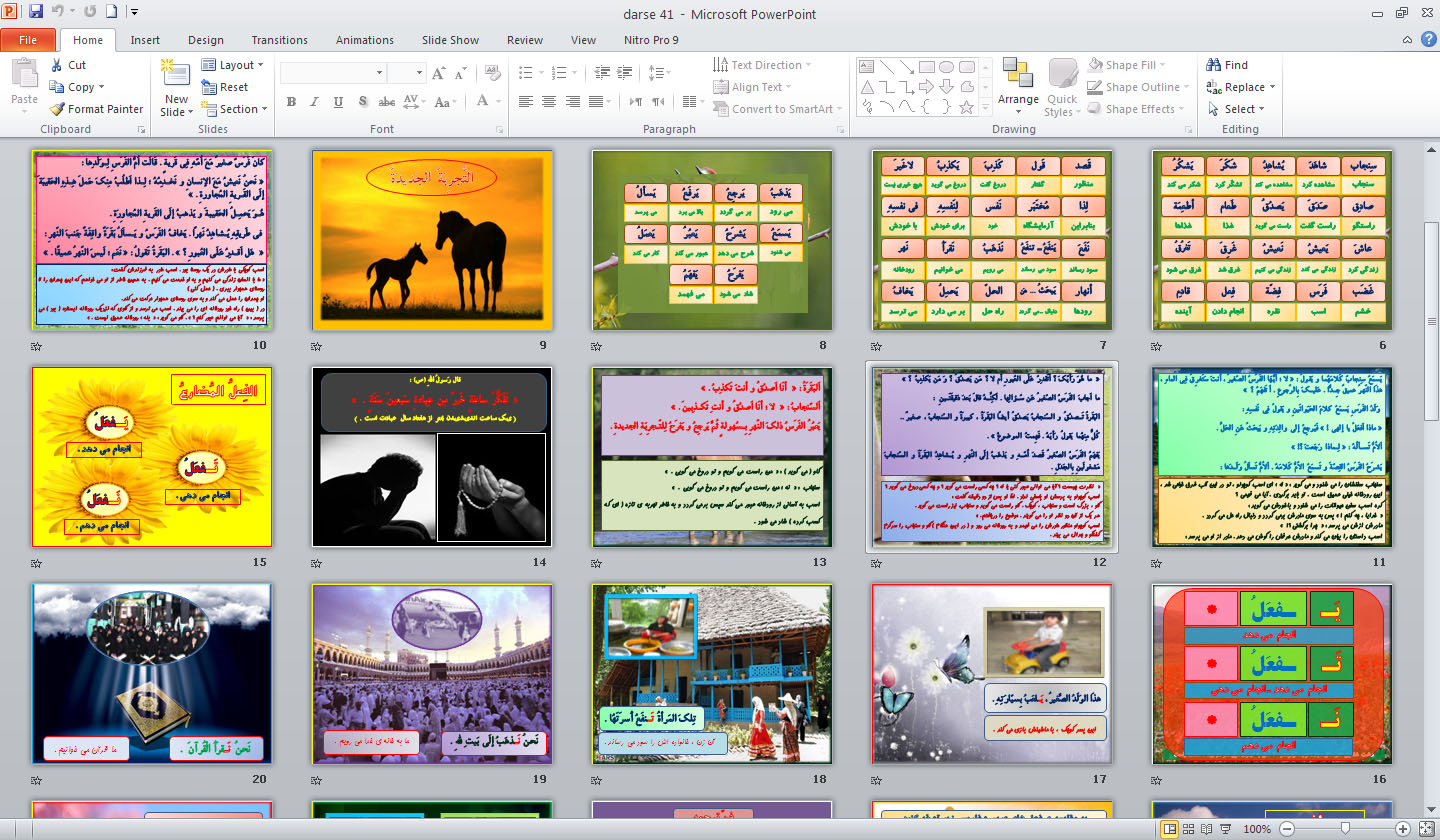Open the Font Color picker
1440x840 pixels.
point(489,101)
